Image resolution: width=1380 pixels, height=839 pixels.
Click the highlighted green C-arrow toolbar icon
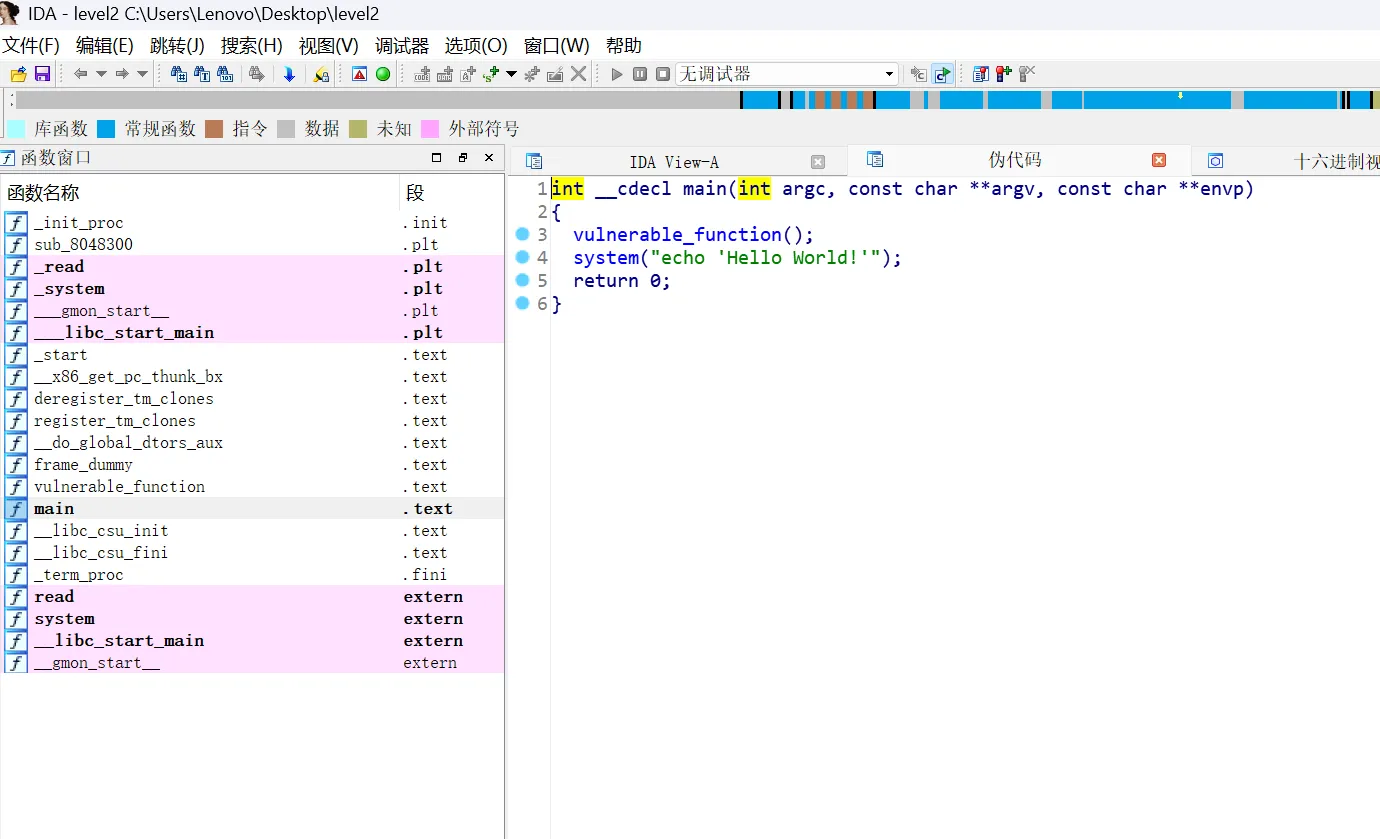[x=942, y=74]
